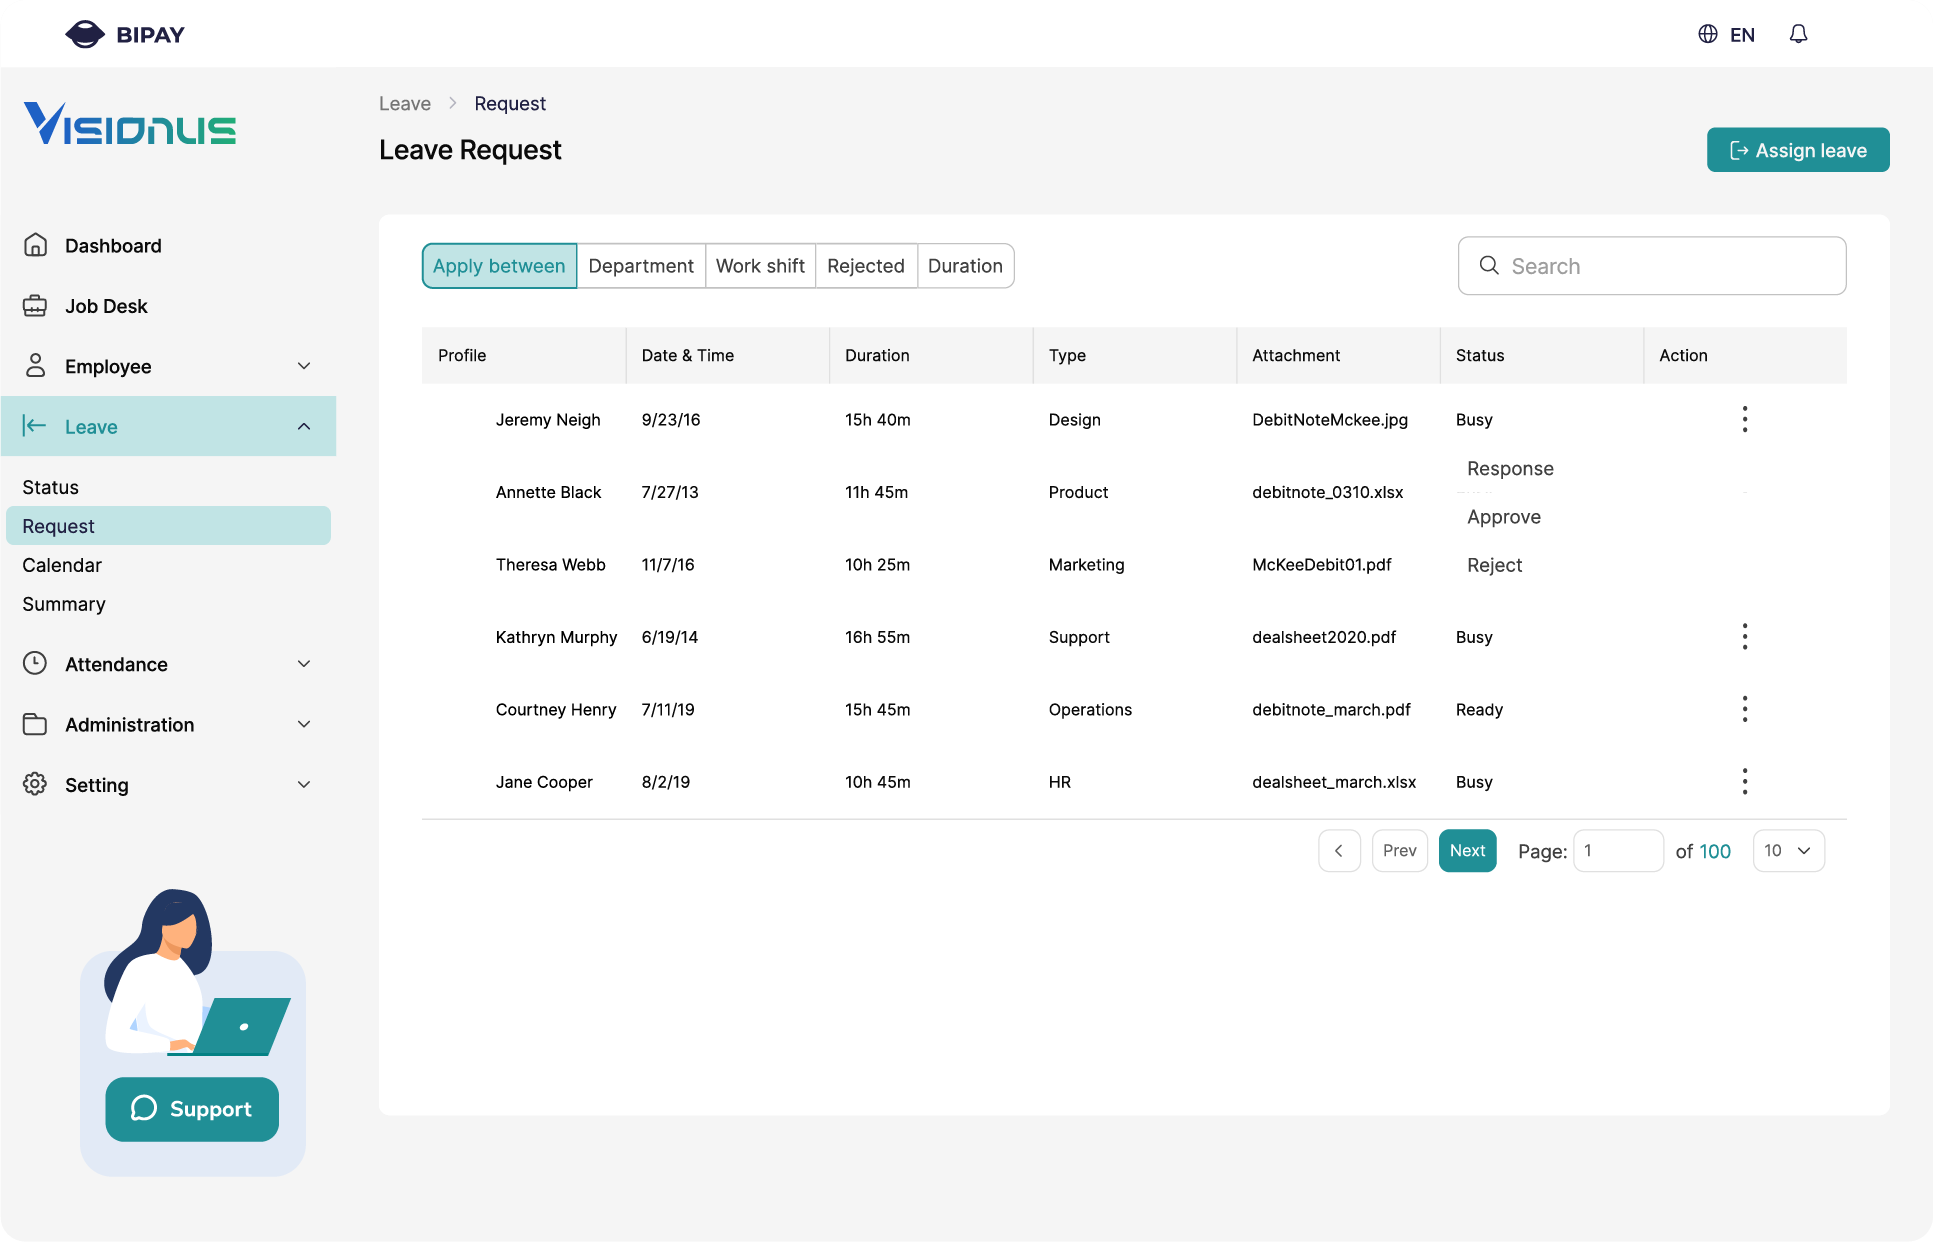Image resolution: width=1933 pixels, height=1242 pixels.
Task: Toggle the Work shift filter
Action: coord(760,266)
